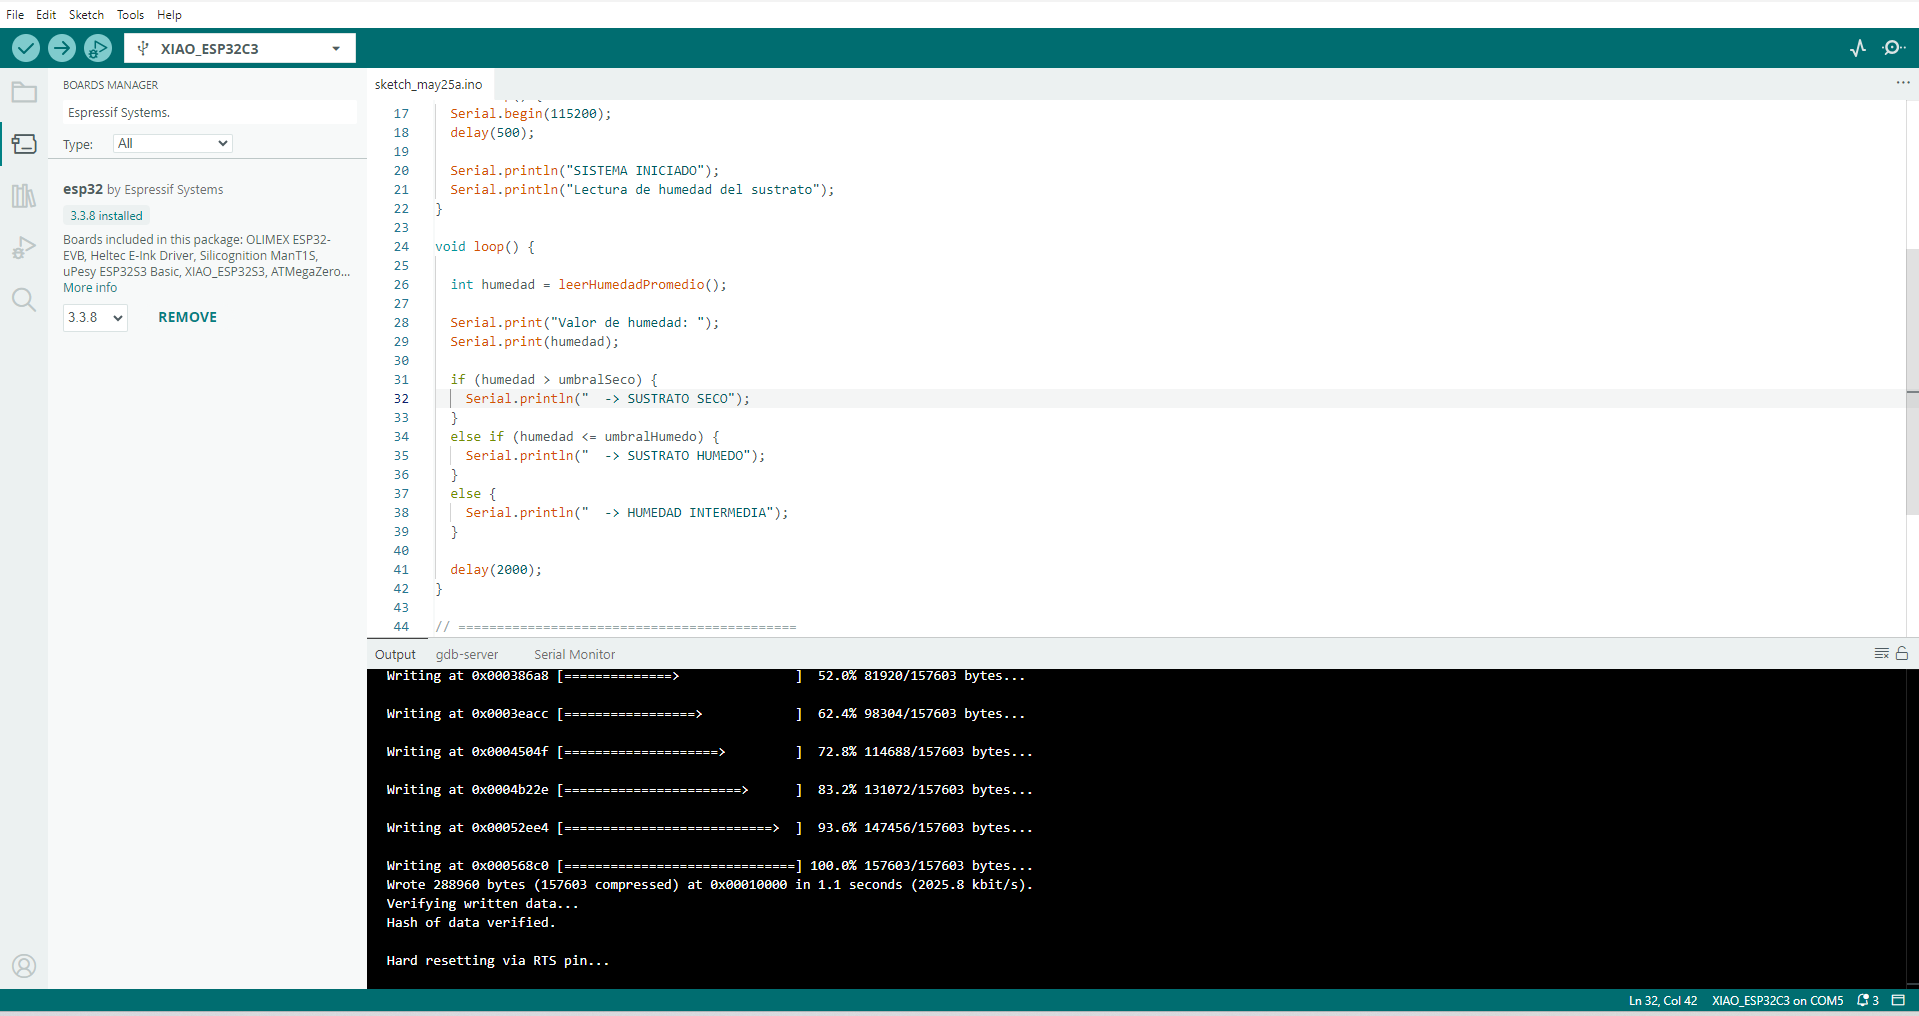The width and height of the screenshot is (1919, 1016).
Task: Click the BOARDS MANAGER panel heading
Action: (x=110, y=85)
